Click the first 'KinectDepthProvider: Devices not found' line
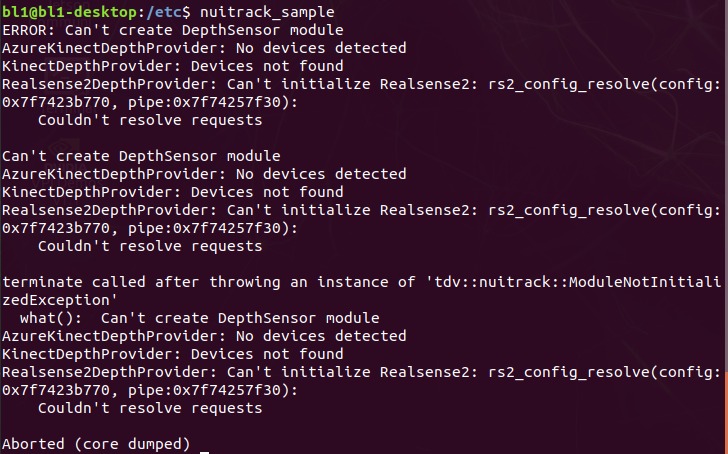The height and width of the screenshot is (454, 728). pyautogui.click(x=173, y=66)
